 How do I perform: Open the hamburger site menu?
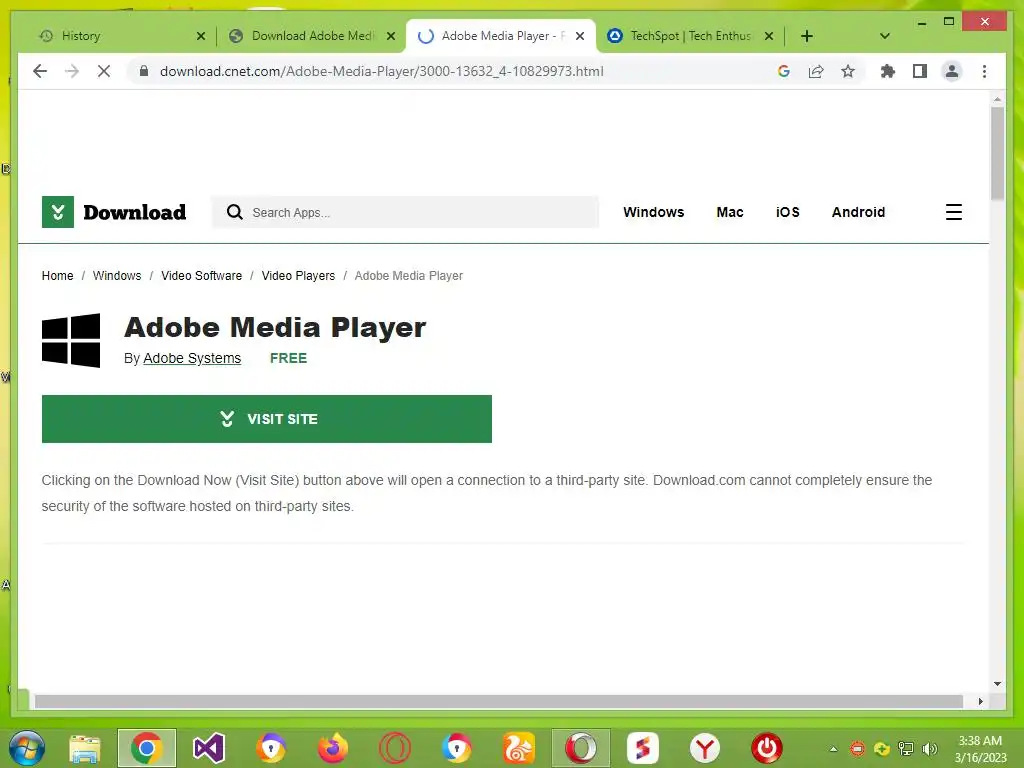coord(953,212)
